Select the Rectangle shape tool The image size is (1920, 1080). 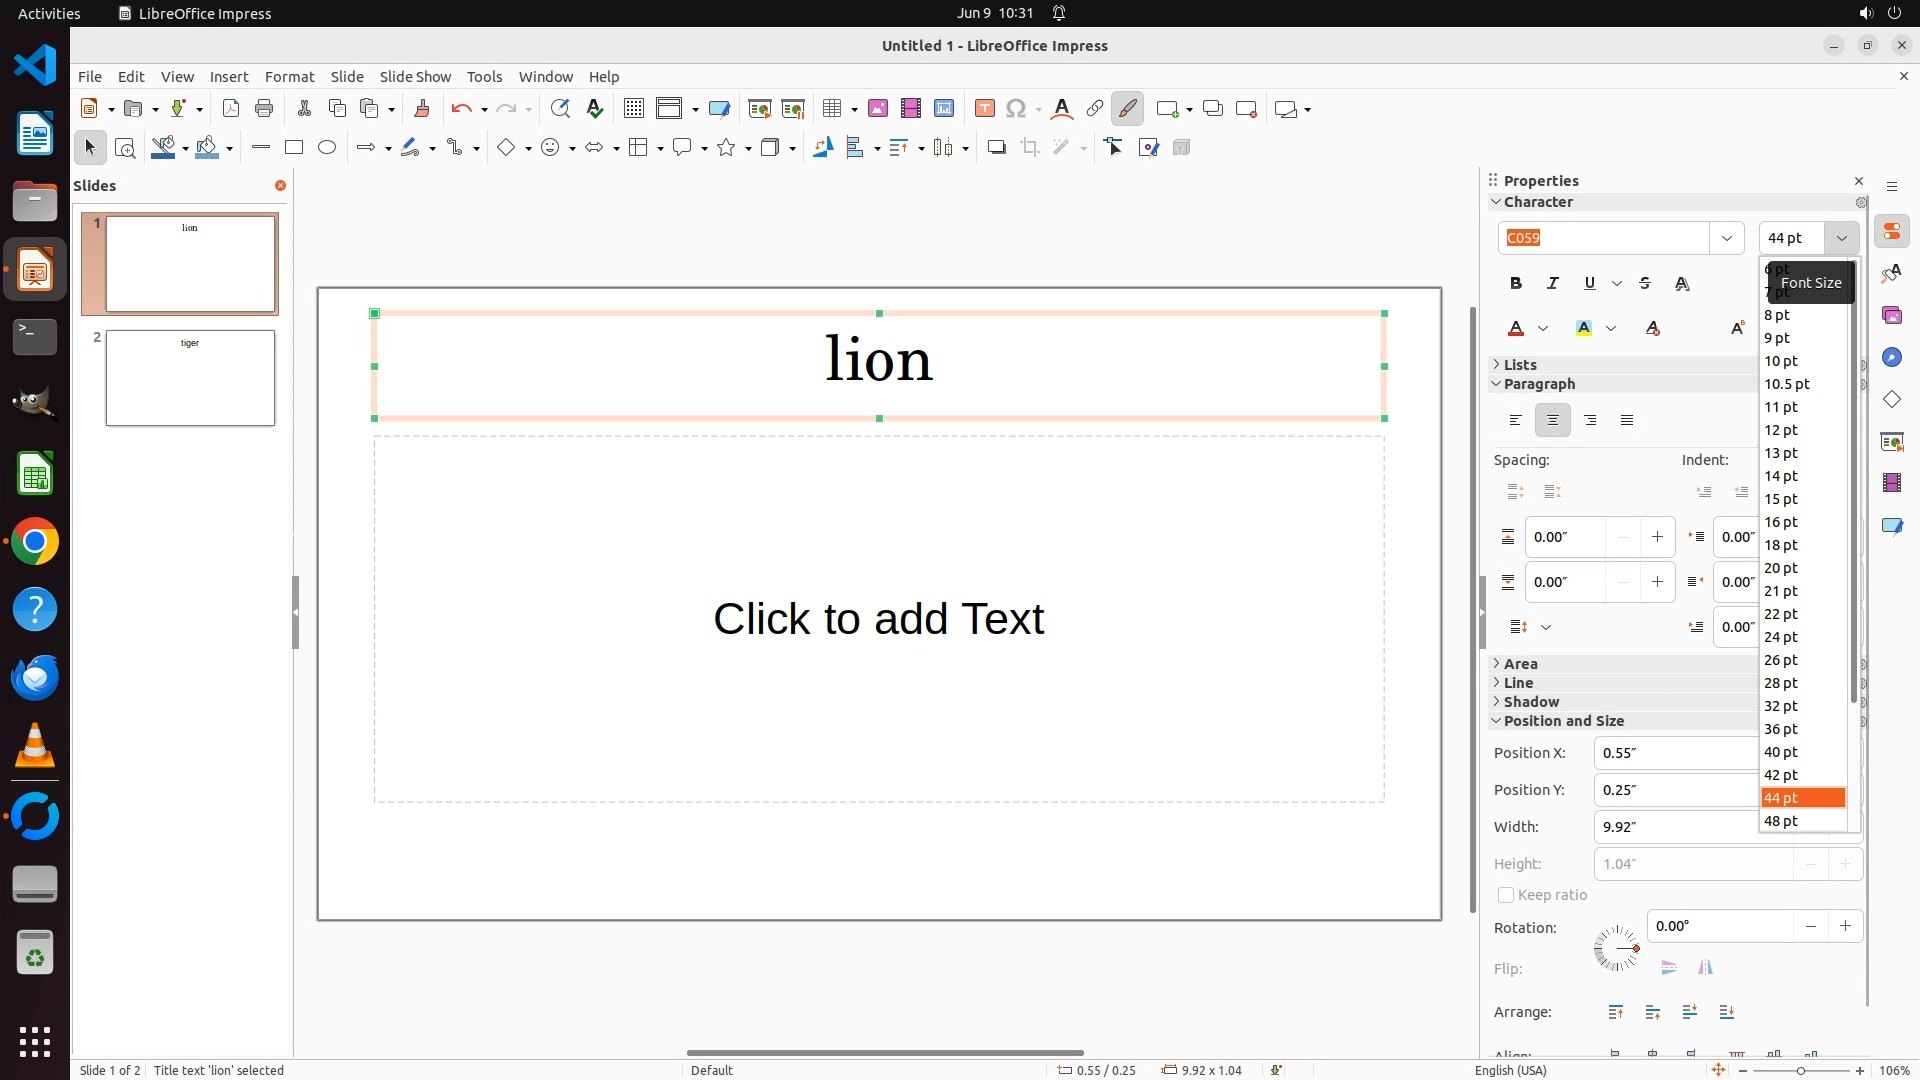[x=294, y=148]
